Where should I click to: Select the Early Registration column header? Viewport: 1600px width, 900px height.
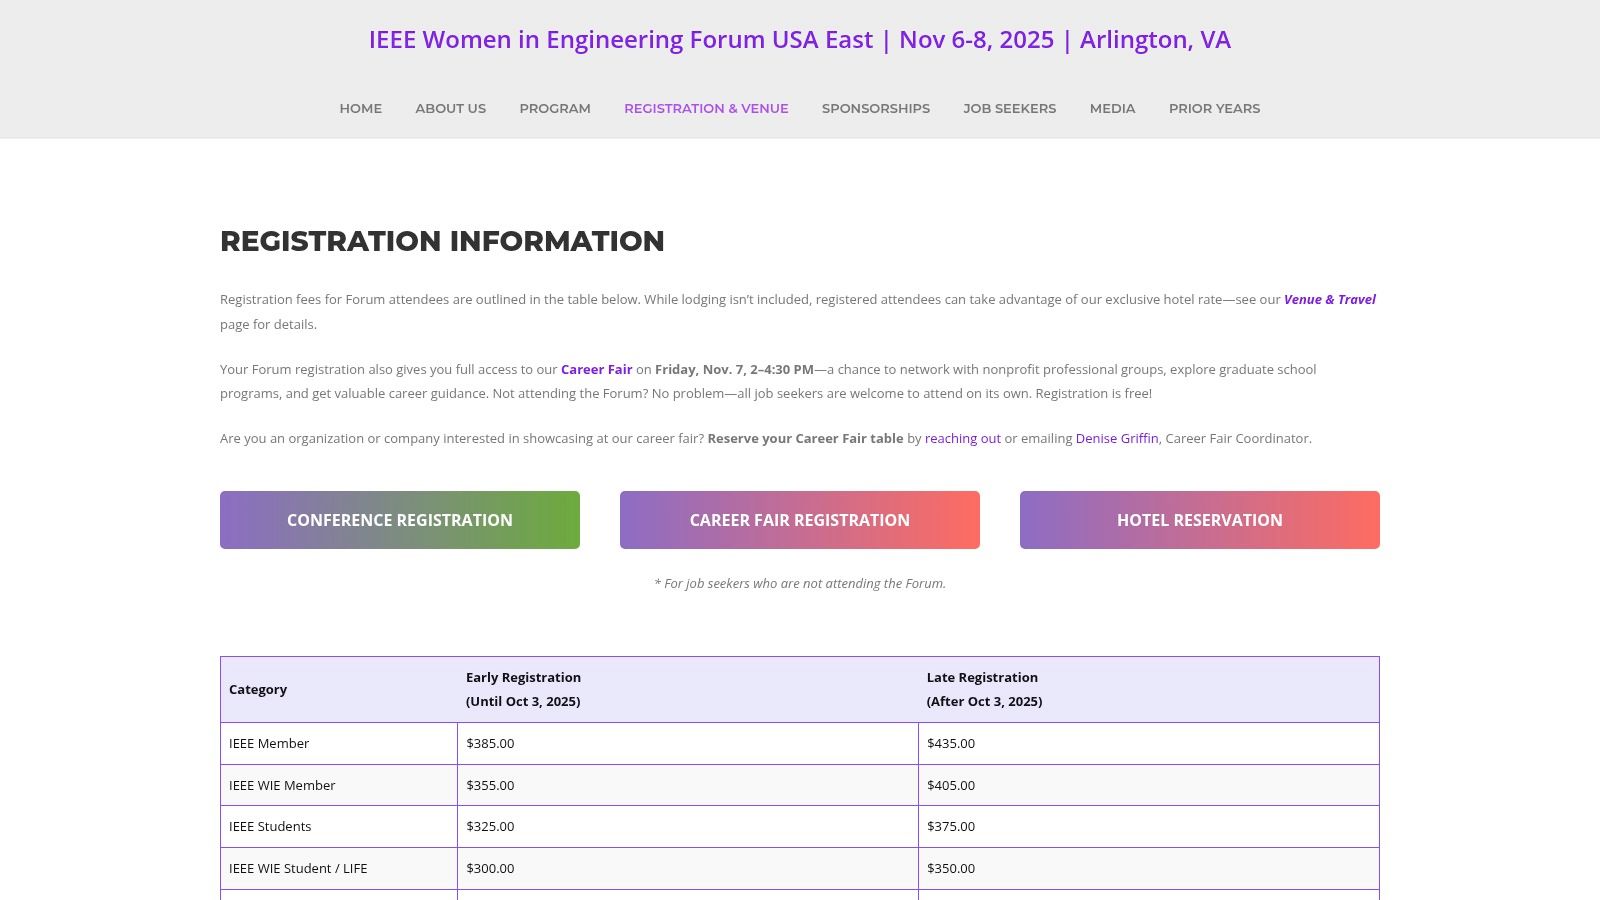688,690
